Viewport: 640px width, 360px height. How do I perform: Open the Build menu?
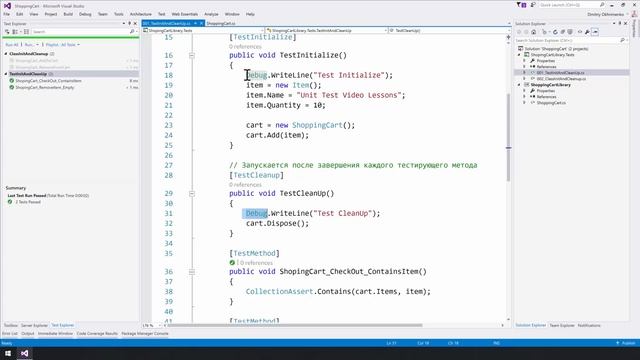click(68, 14)
